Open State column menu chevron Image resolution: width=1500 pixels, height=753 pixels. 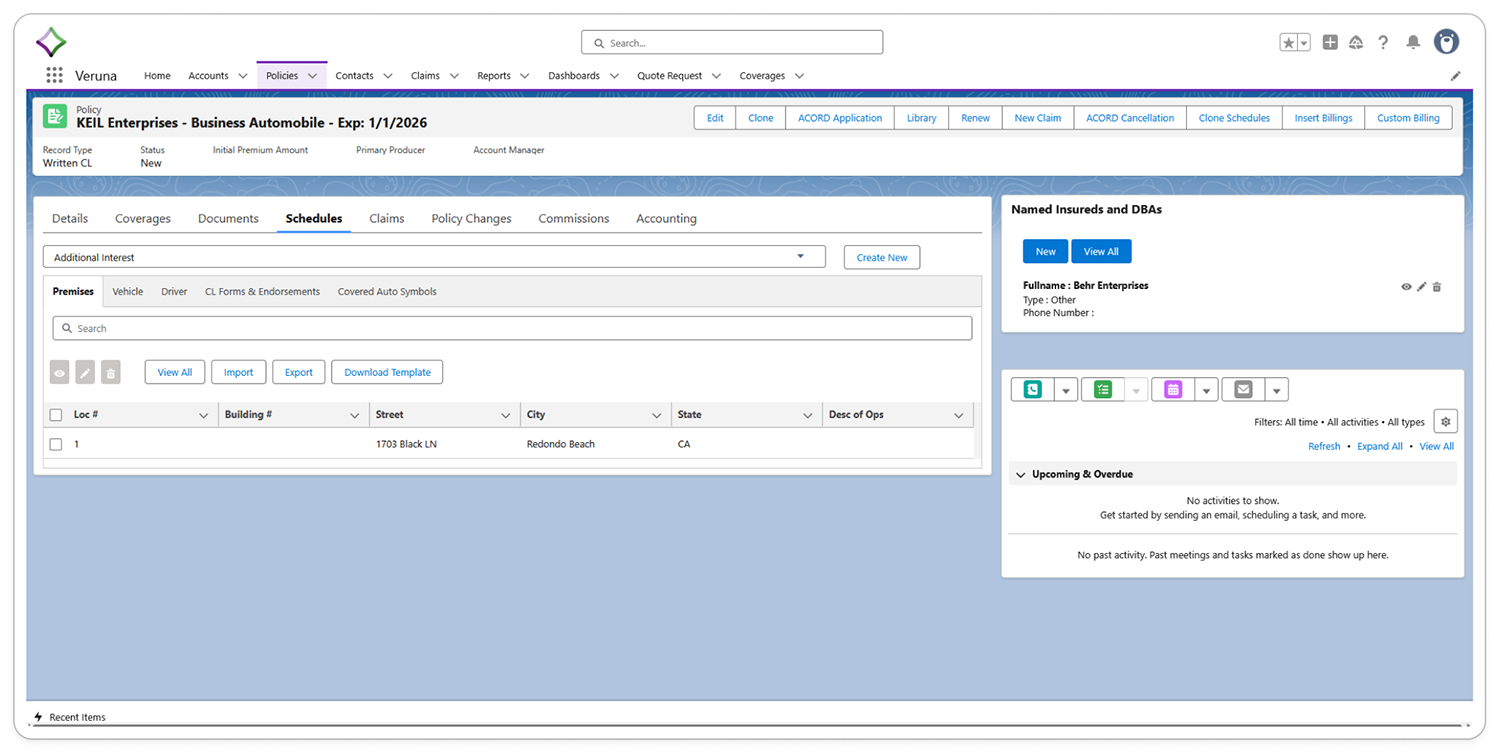point(808,415)
